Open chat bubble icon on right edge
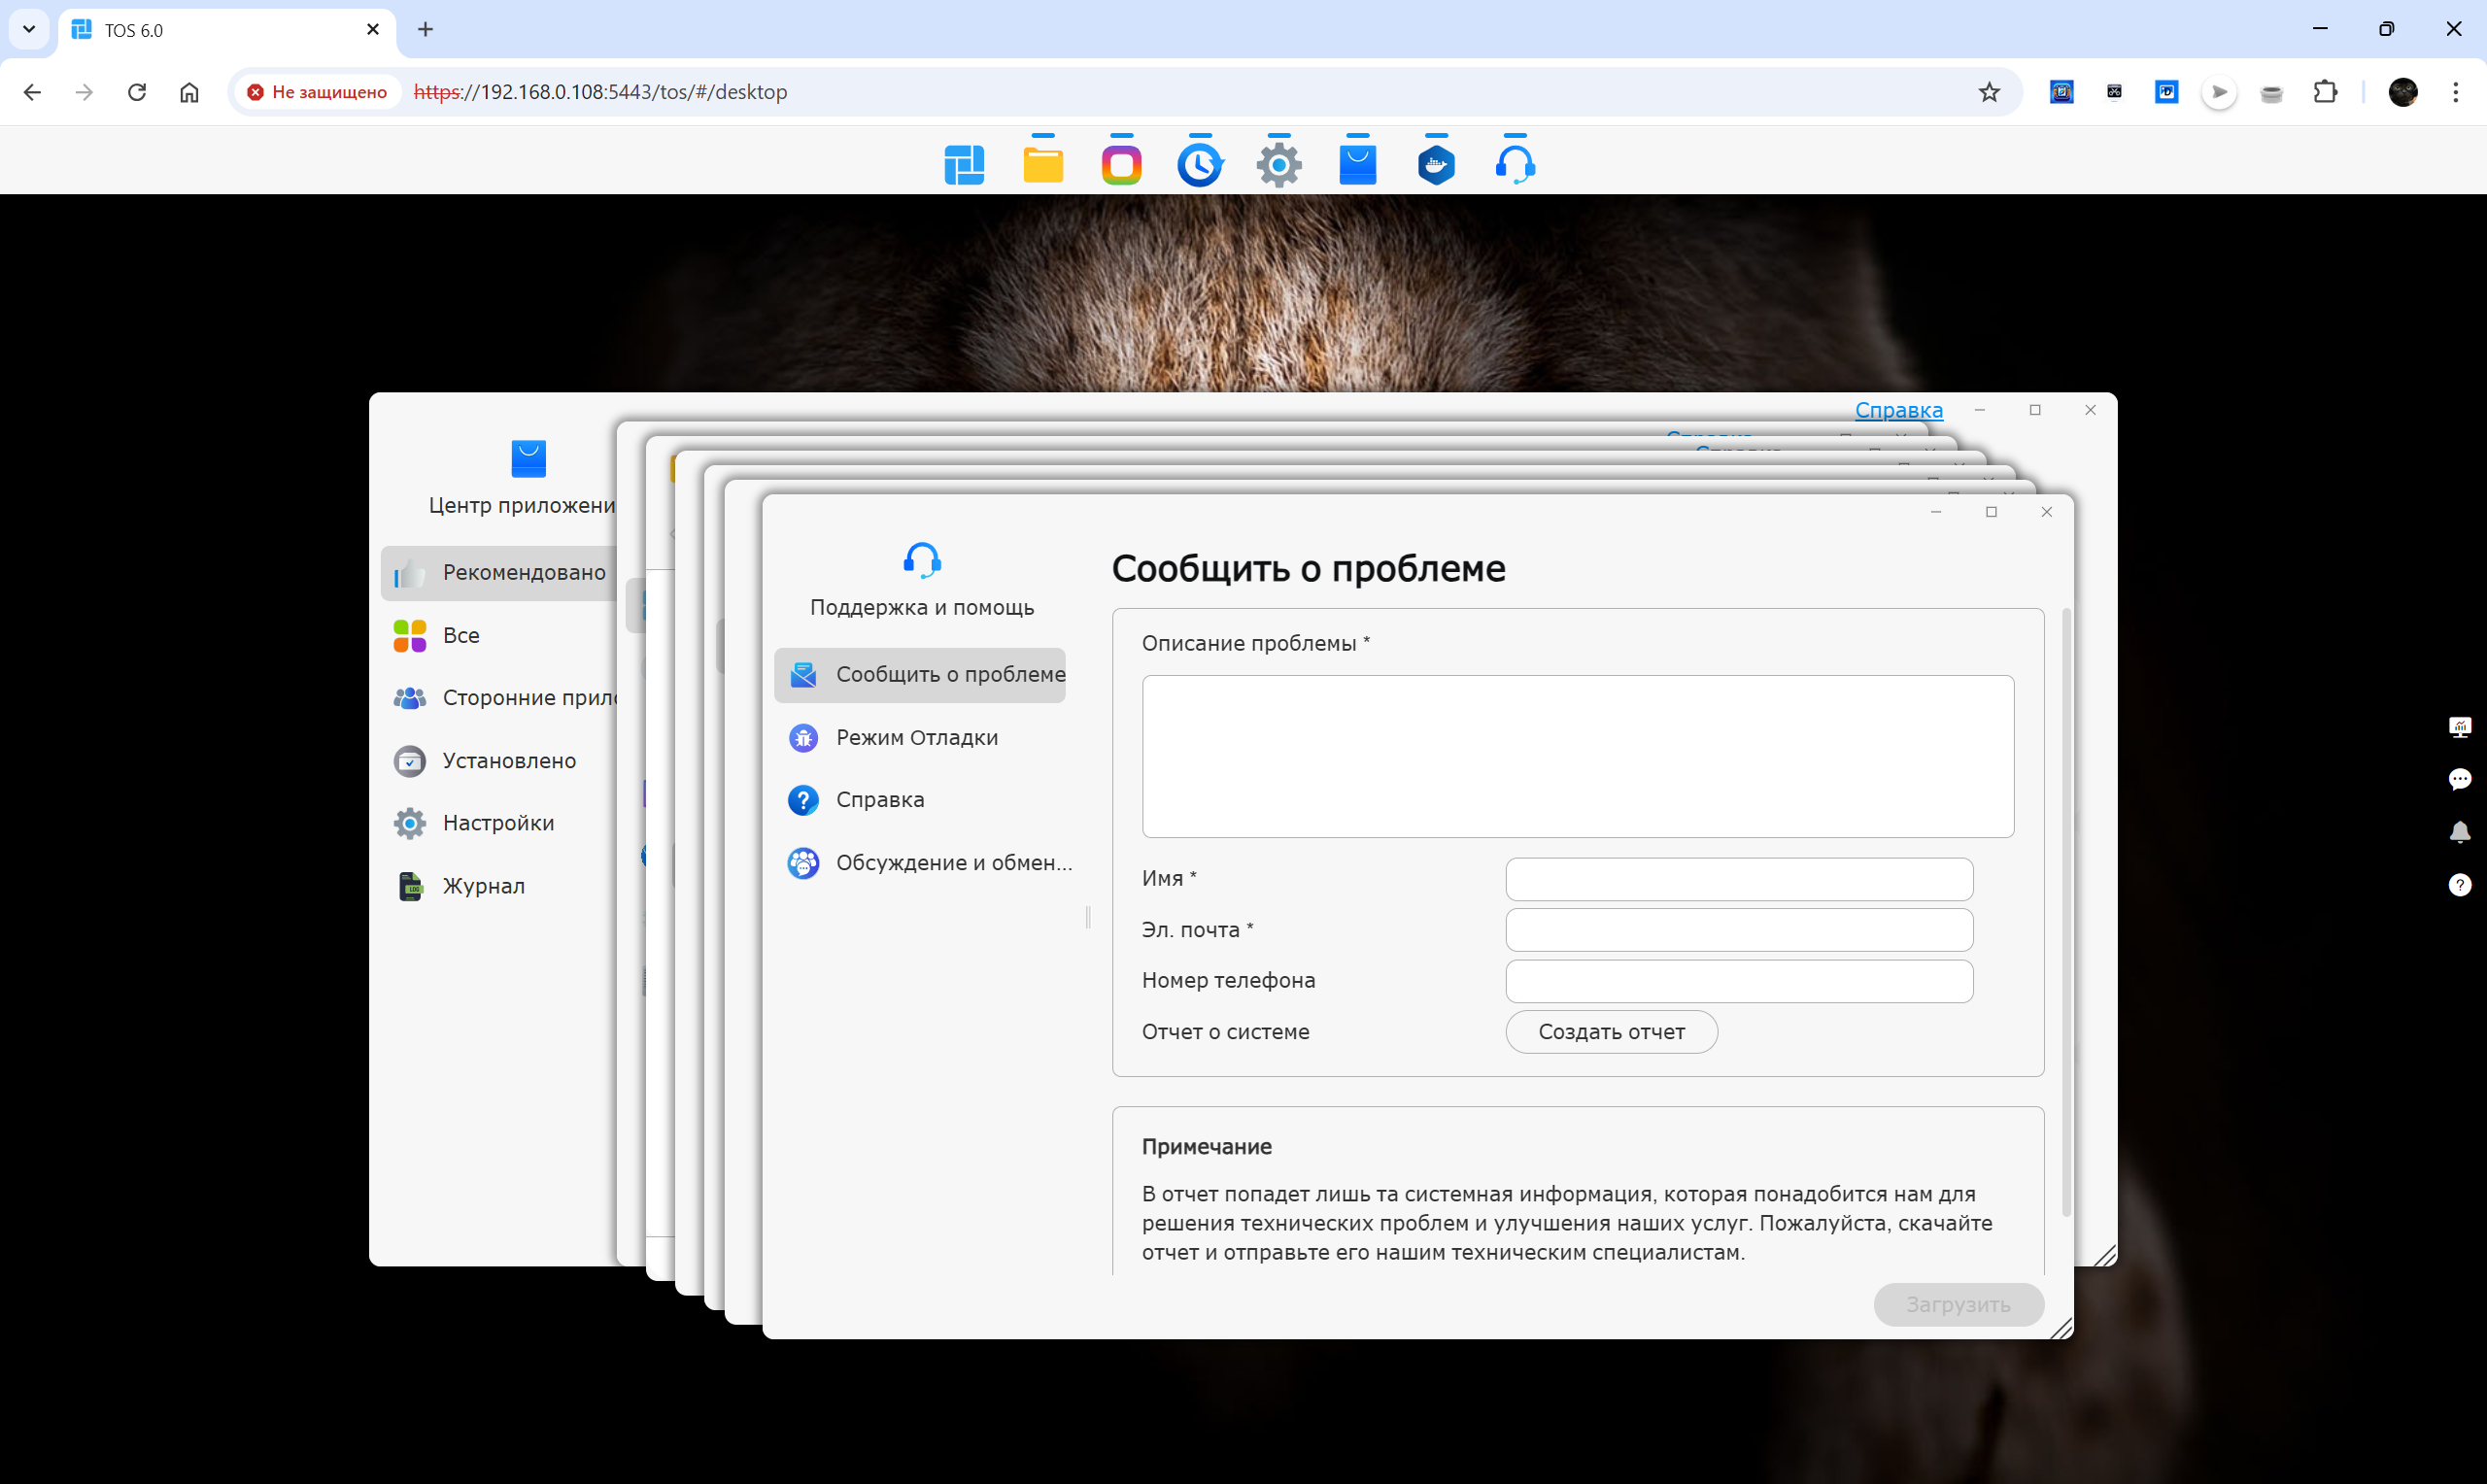The image size is (2487, 1484). pyautogui.click(x=2459, y=779)
